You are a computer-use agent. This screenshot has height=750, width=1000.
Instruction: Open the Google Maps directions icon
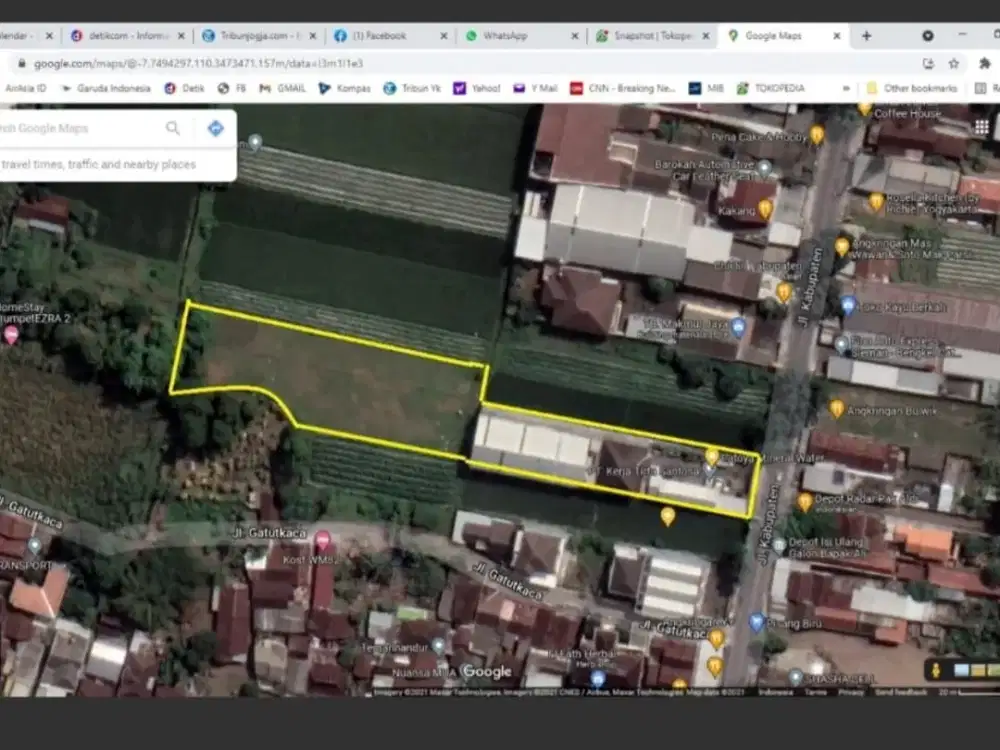pos(216,128)
